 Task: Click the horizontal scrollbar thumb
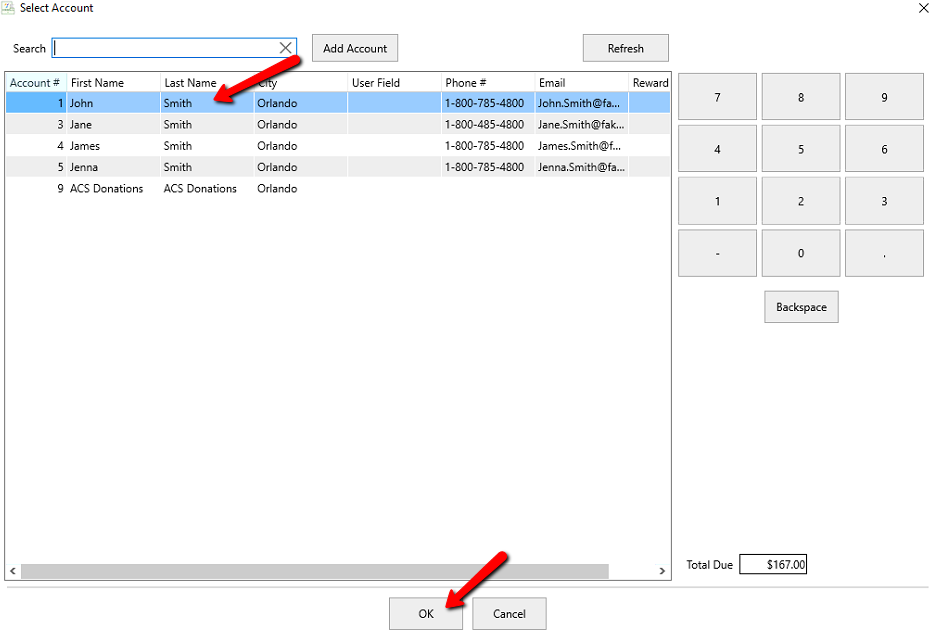tap(315, 571)
